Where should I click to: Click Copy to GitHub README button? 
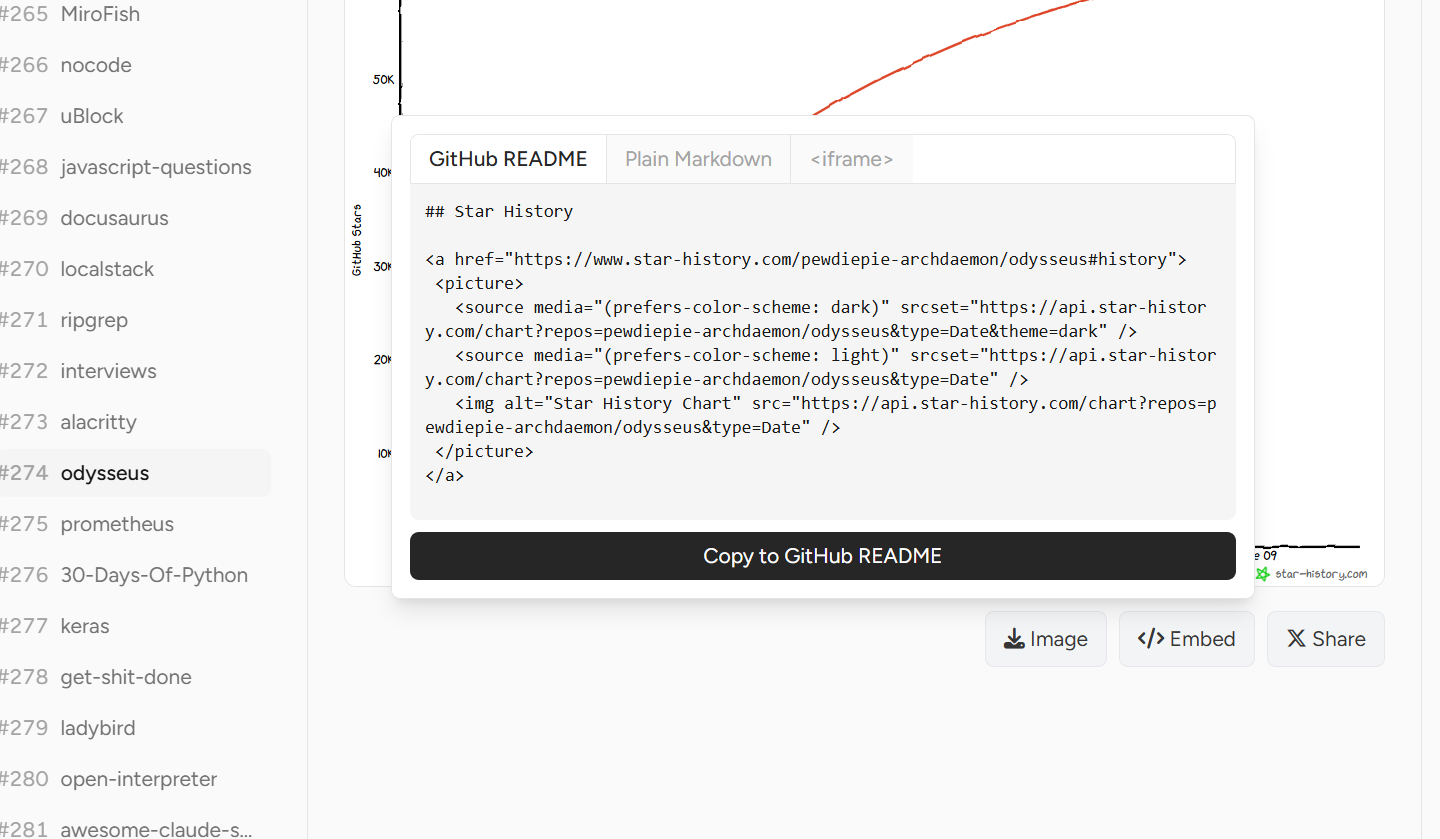[823, 556]
